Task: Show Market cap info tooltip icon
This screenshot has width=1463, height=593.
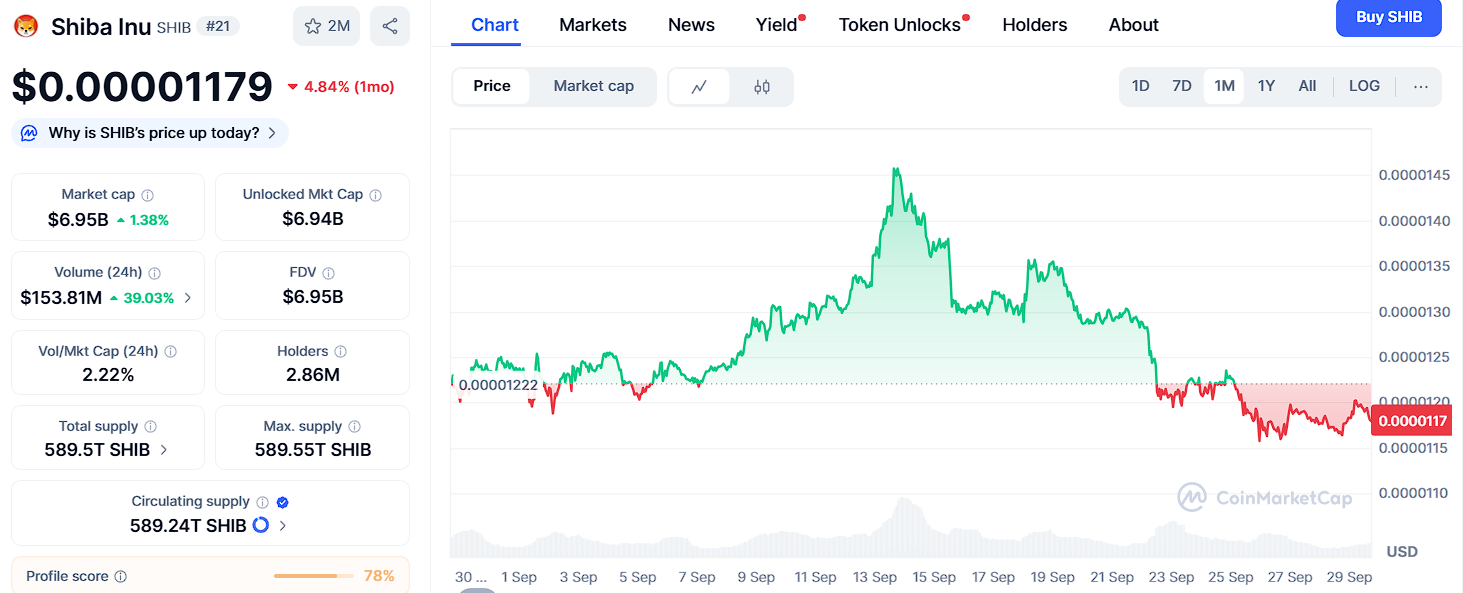Action: (148, 195)
